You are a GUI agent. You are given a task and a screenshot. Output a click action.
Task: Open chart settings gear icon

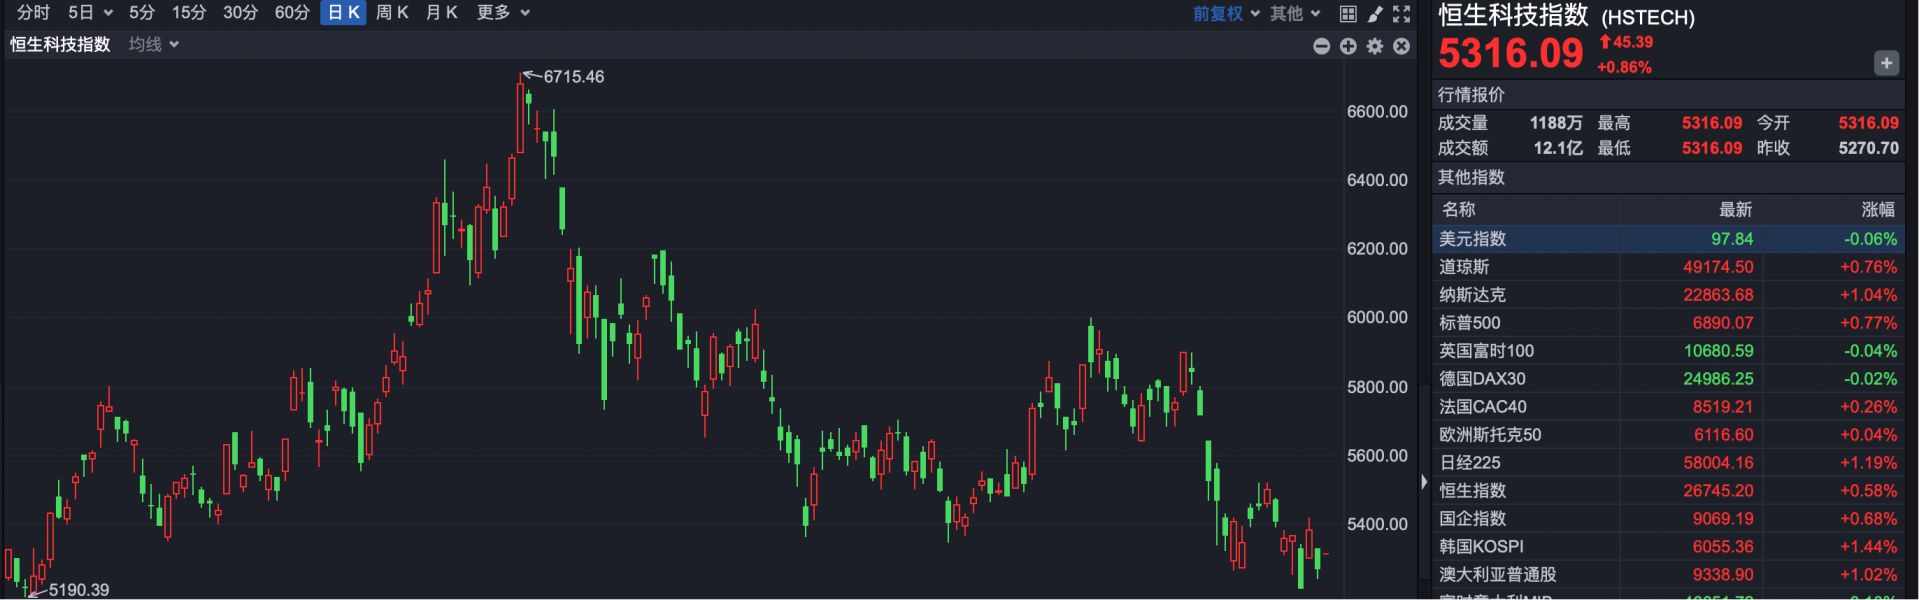click(x=1375, y=46)
